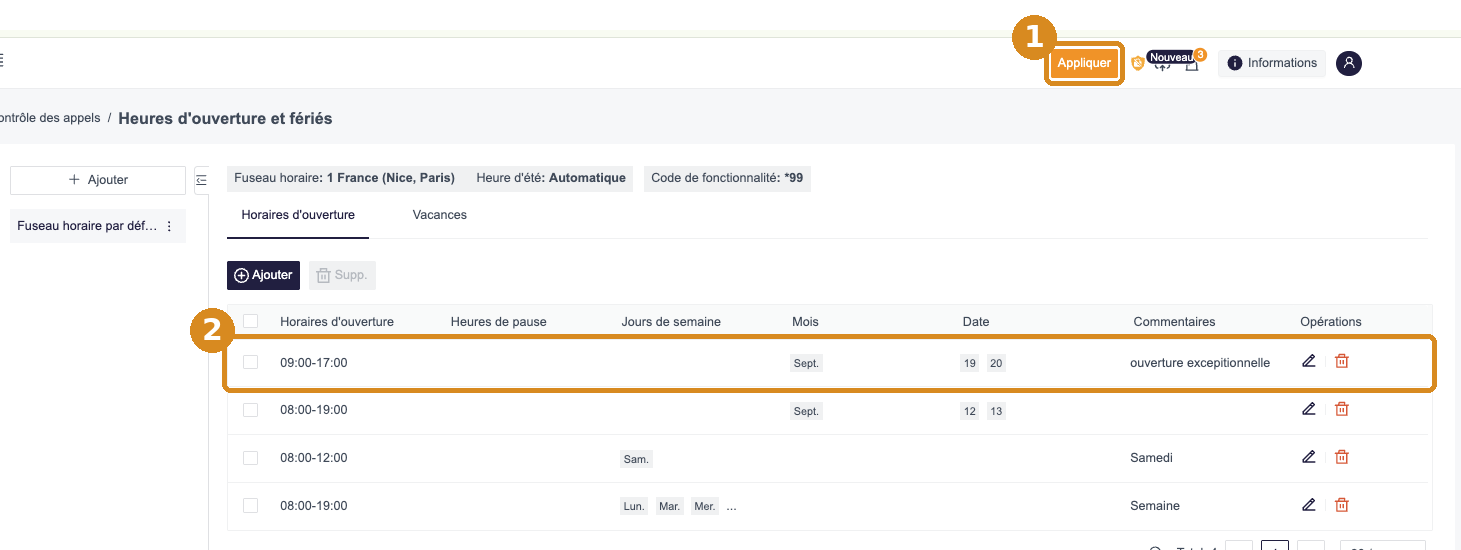Check the box for 09:00-17:00 row
This screenshot has width=1461, height=550.
(x=251, y=362)
